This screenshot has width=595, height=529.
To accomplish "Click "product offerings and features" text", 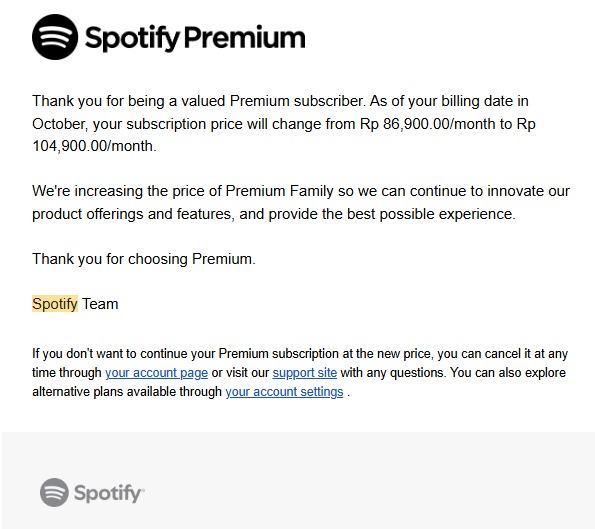I will click(x=132, y=214).
